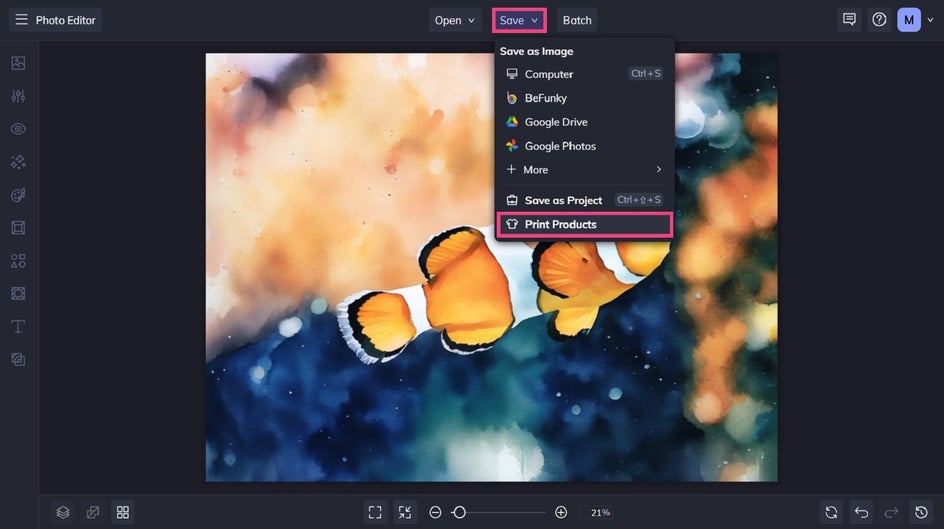
Task: Click the reset/refresh icon at bottom right
Action: point(831,512)
